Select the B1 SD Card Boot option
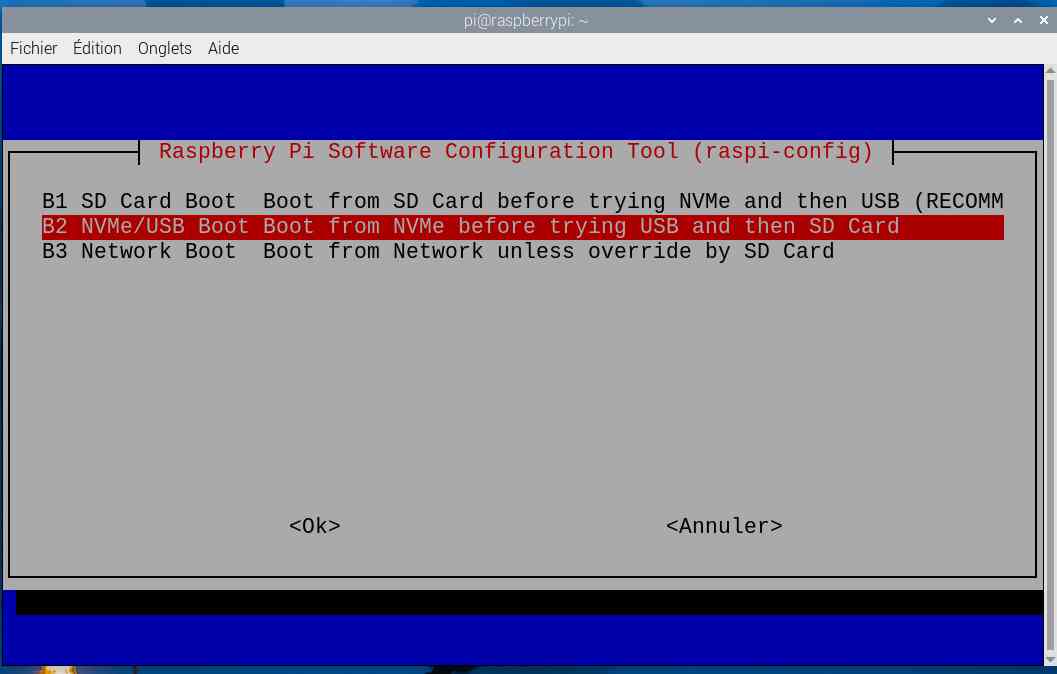 [522, 201]
